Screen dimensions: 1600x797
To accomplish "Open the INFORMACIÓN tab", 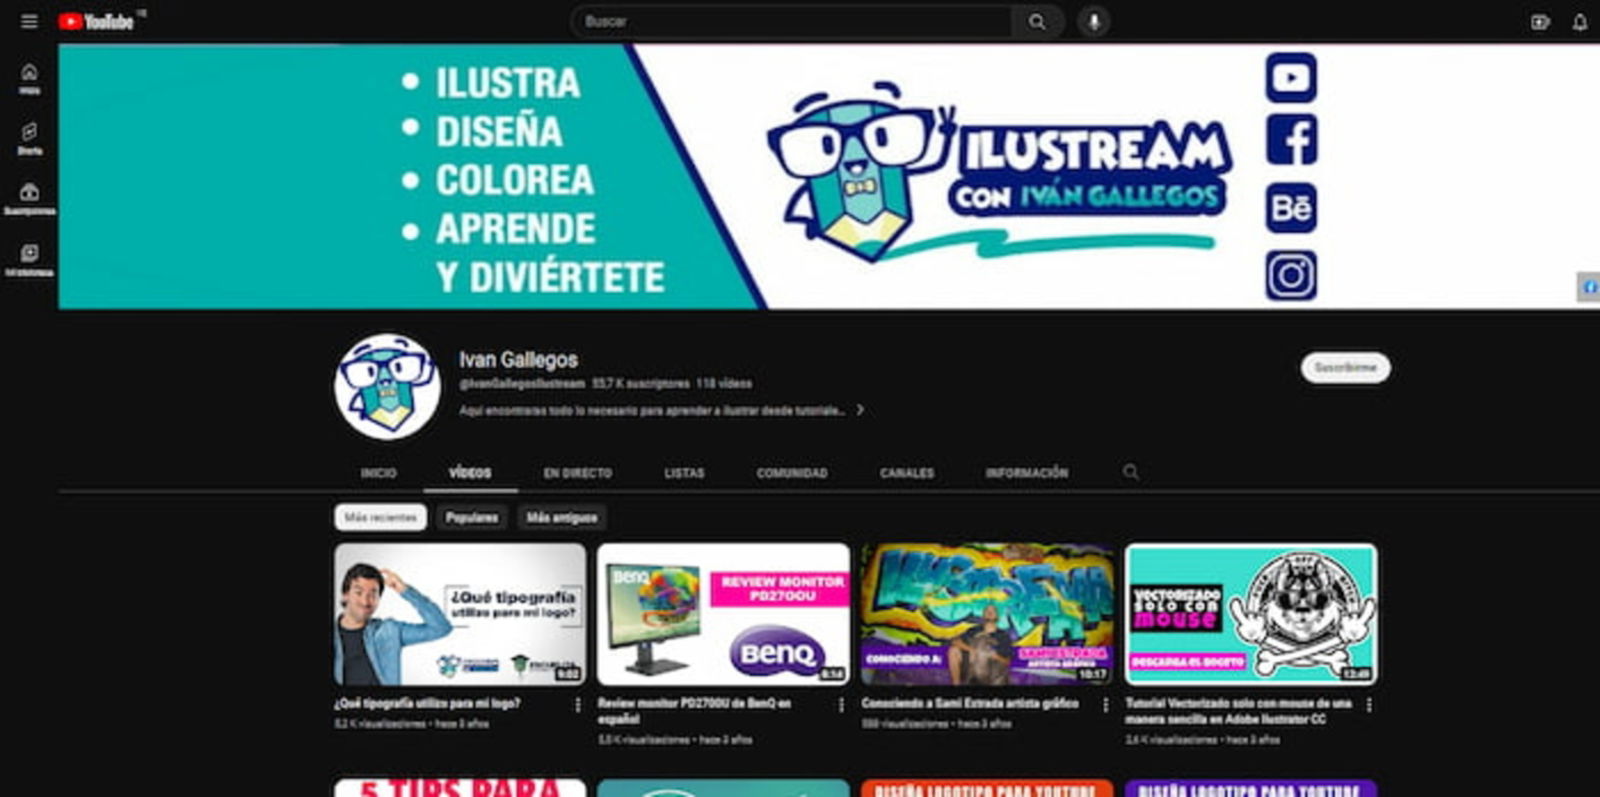I will 1027,472.
